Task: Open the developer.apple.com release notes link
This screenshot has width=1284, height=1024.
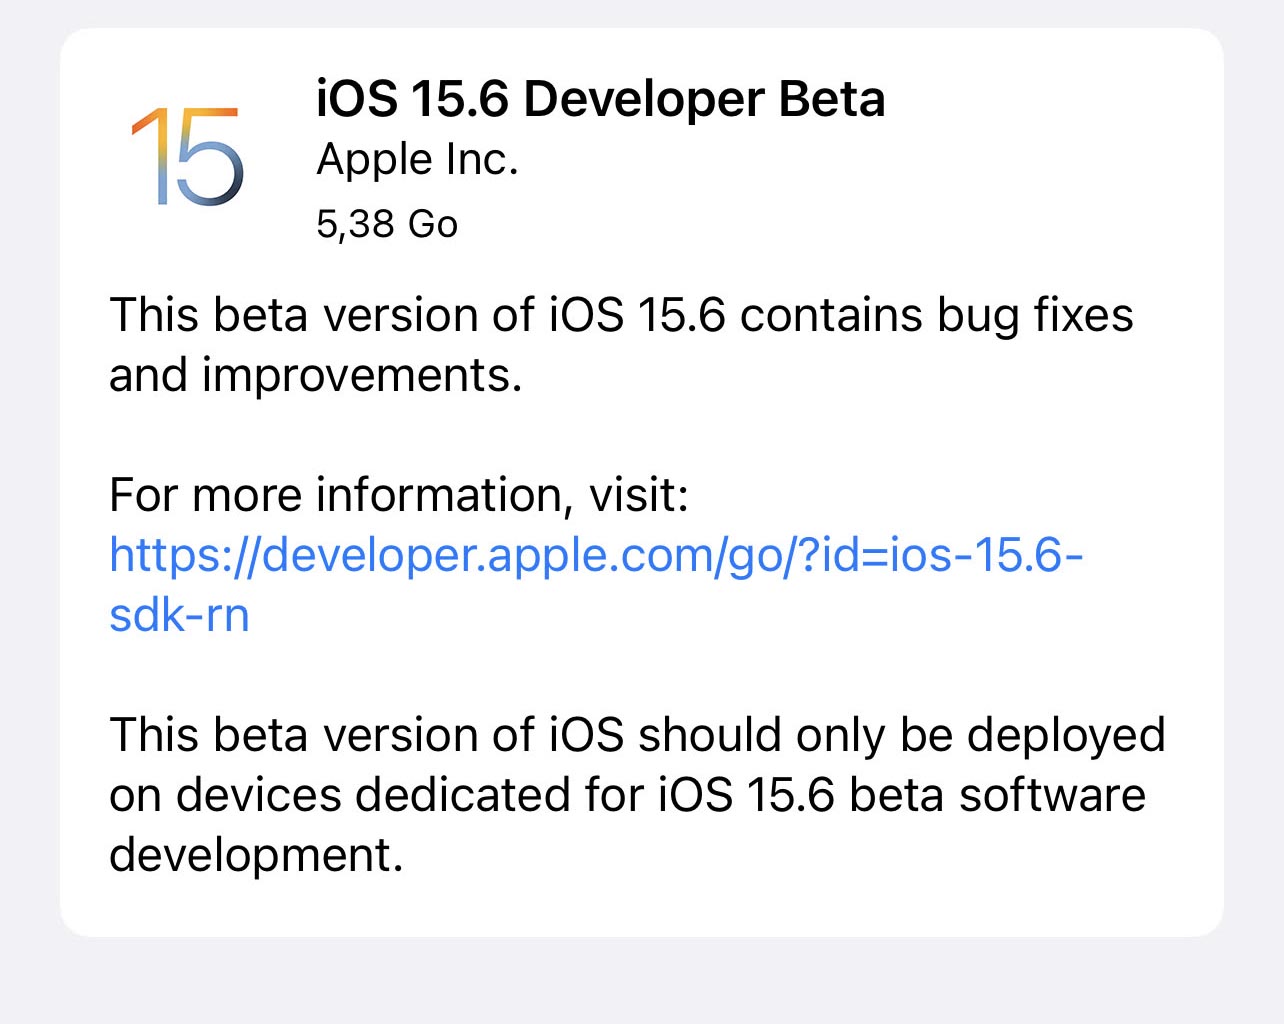Action: pos(596,554)
